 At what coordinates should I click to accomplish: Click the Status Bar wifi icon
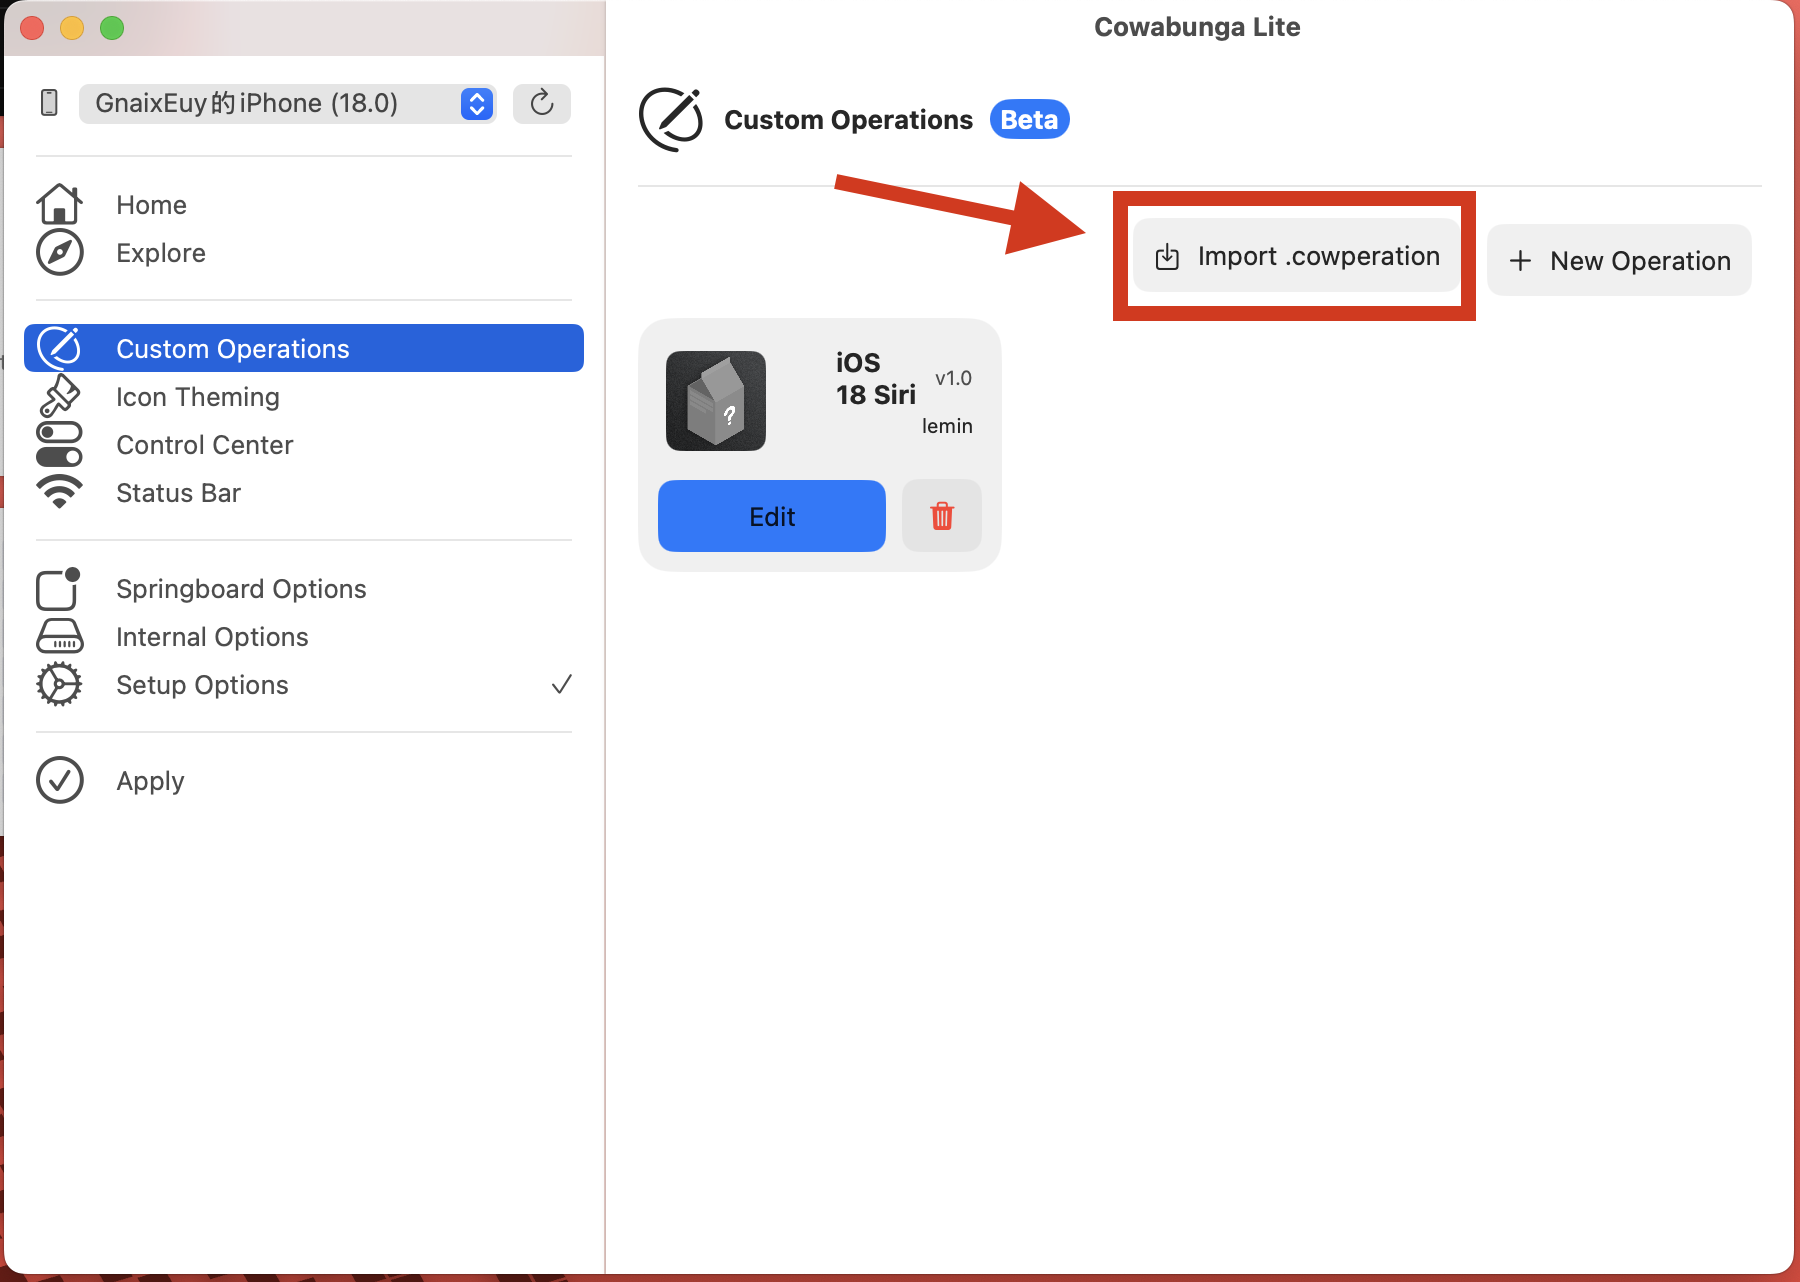click(59, 492)
